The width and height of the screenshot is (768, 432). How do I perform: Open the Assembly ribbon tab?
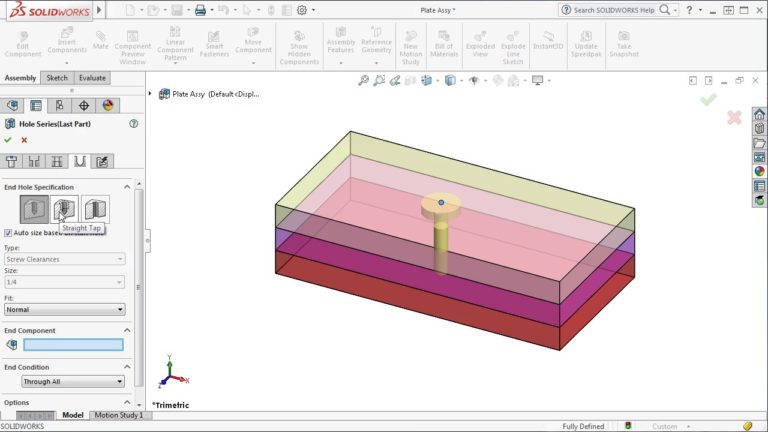(x=20, y=78)
